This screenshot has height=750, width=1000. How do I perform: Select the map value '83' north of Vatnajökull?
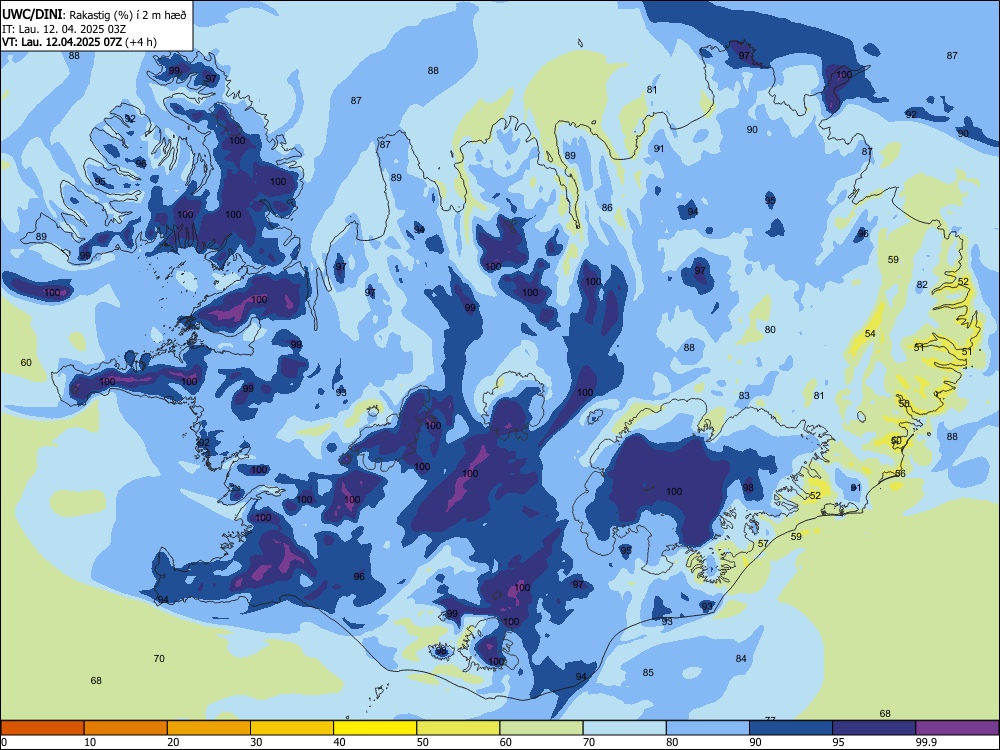[x=744, y=395]
